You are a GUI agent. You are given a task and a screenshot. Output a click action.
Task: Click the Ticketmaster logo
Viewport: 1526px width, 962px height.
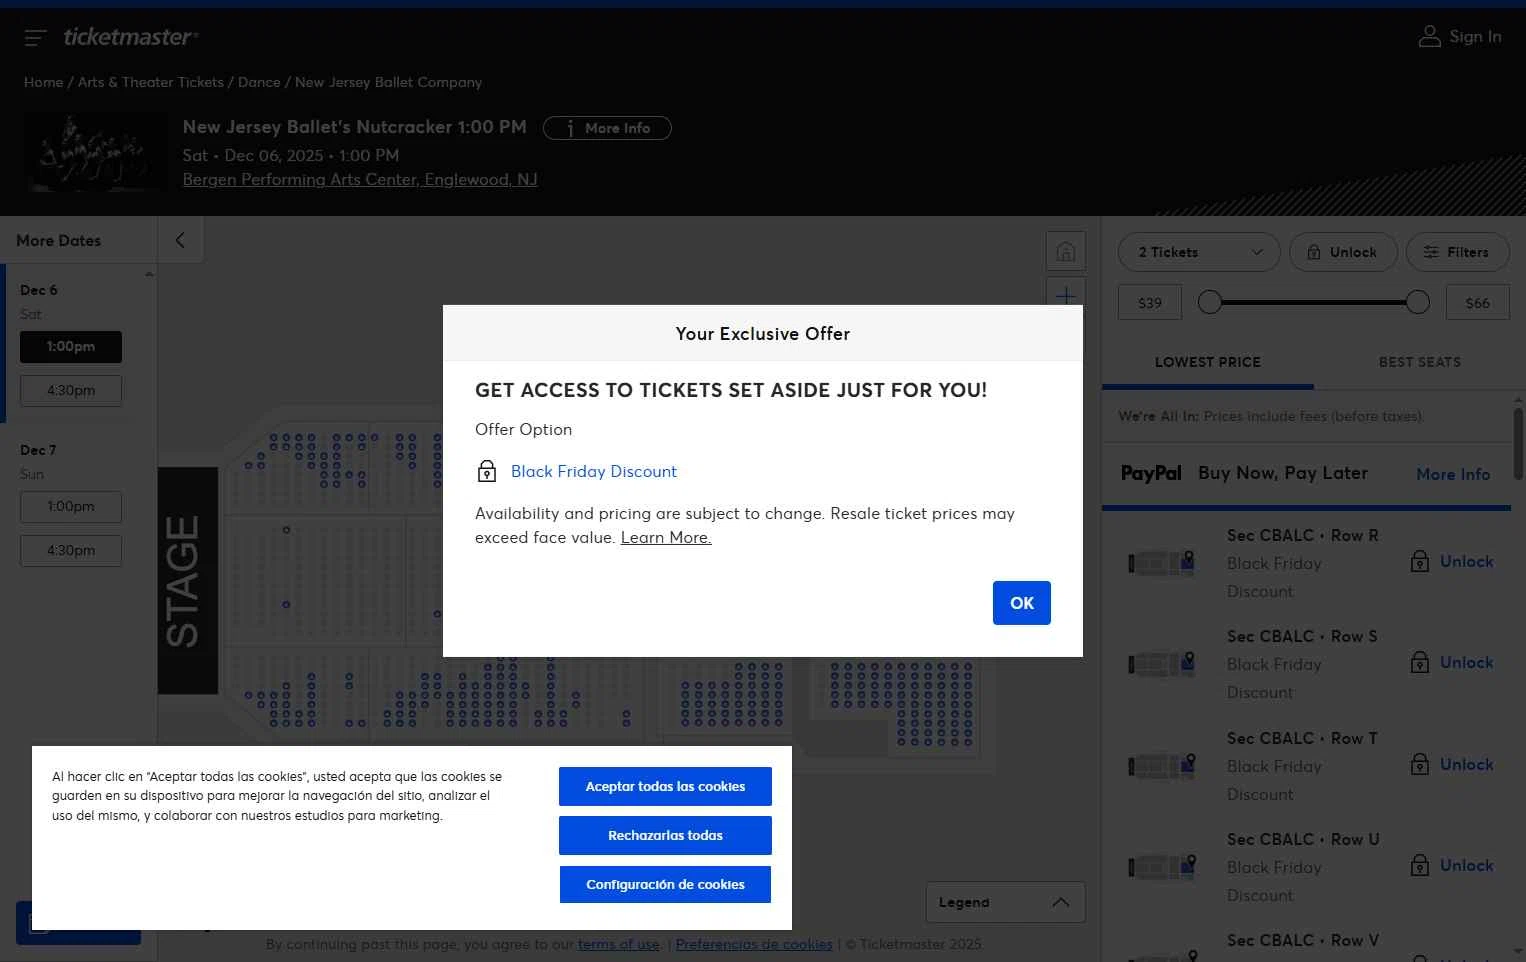131,37
